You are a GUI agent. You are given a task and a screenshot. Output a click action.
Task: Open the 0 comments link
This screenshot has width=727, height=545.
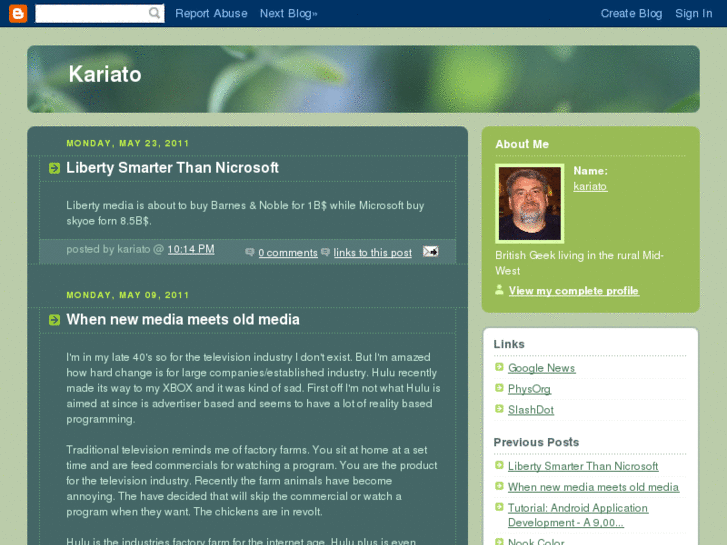point(288,253)
